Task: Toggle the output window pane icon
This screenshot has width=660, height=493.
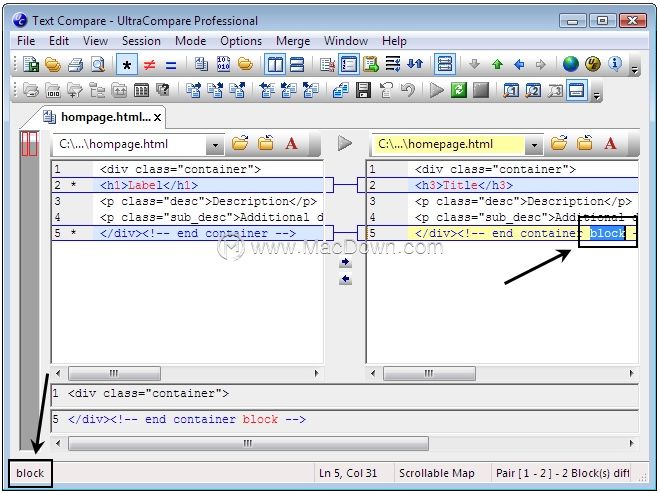Action: (x=576, y=90)
